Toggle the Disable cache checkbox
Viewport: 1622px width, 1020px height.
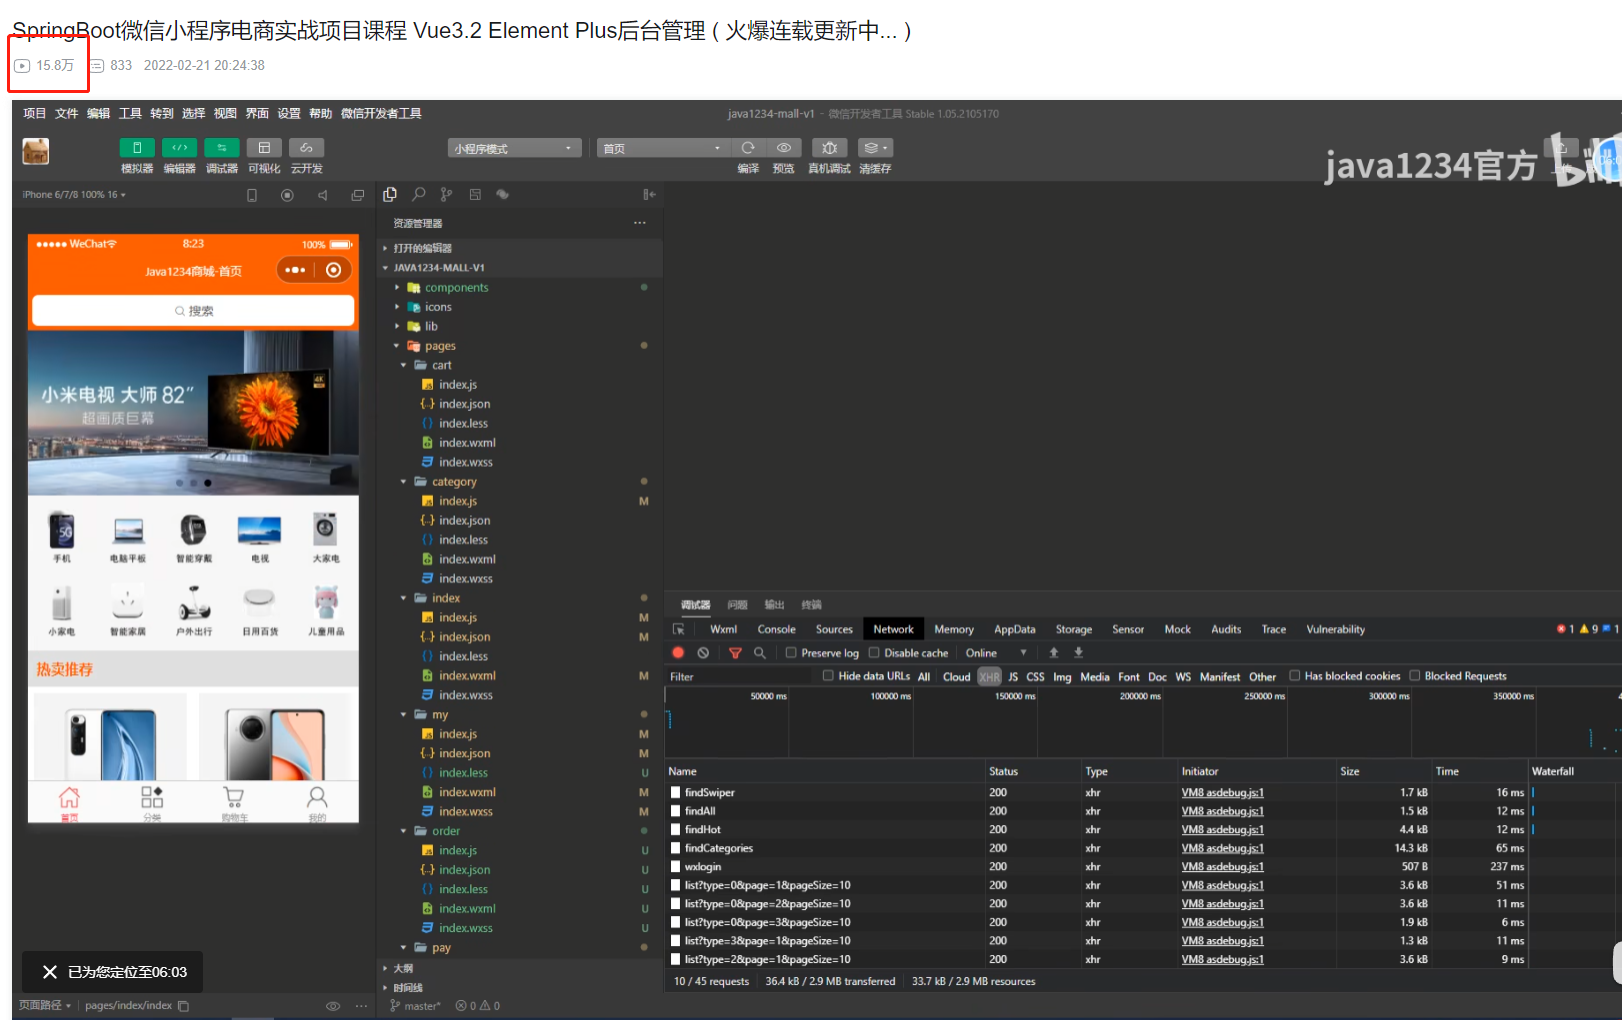point(874,653)
